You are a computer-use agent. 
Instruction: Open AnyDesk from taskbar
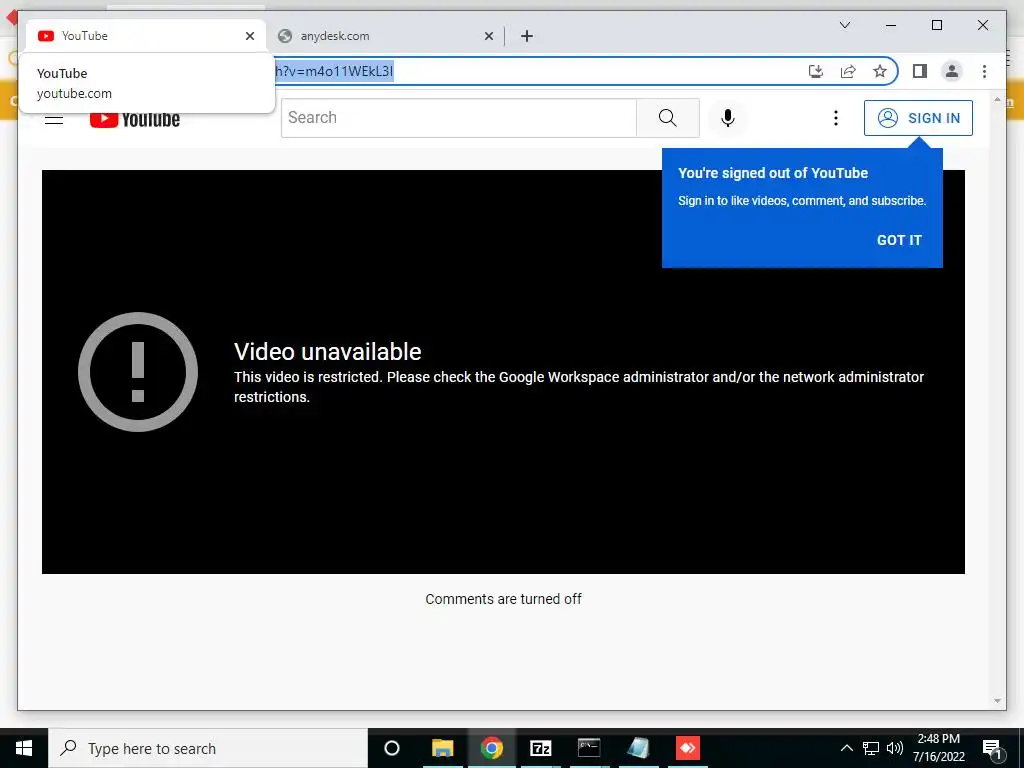[x=687, y=748]
